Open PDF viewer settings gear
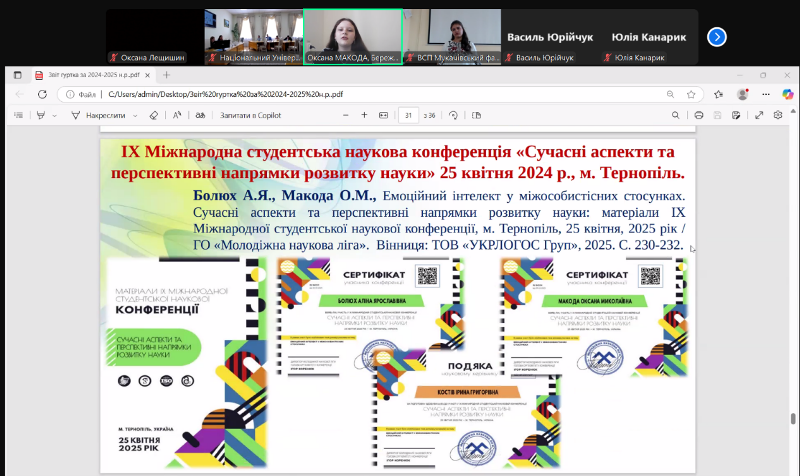The image size is (800, 476). point(778,115)
